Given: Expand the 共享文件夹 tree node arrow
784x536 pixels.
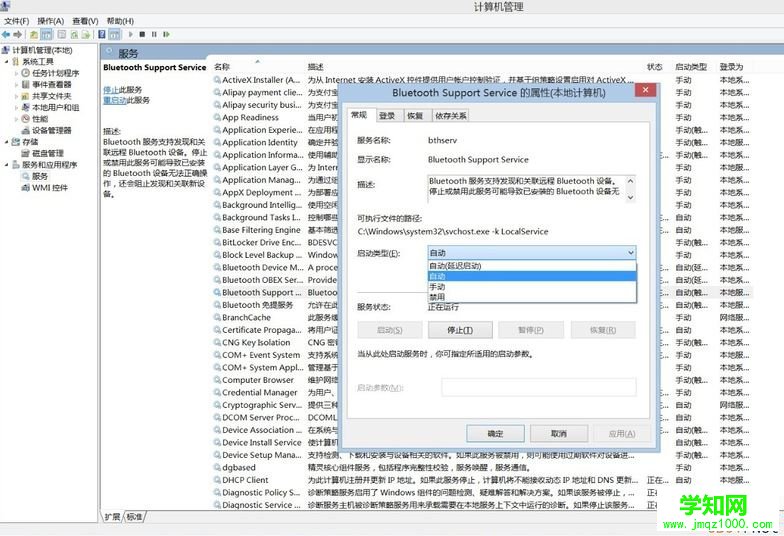Looking at the screenshot, I should tap(16, 96).
